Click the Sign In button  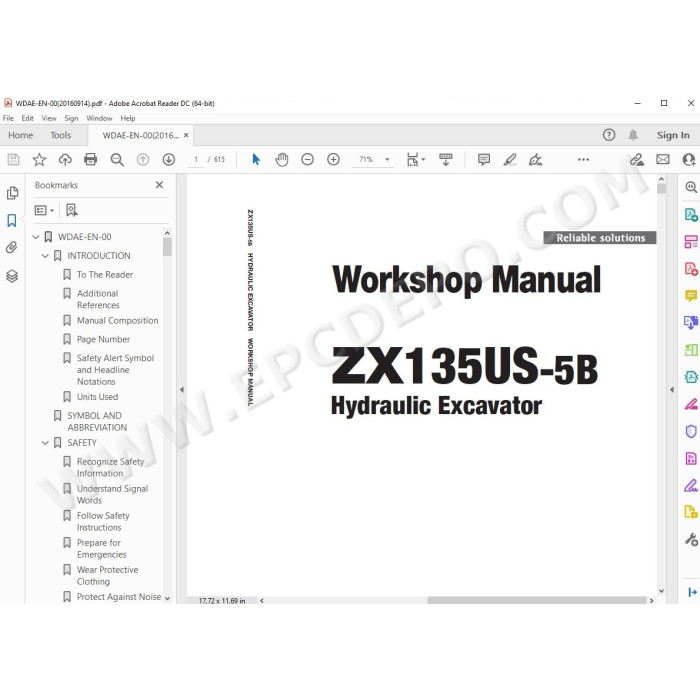673,135
